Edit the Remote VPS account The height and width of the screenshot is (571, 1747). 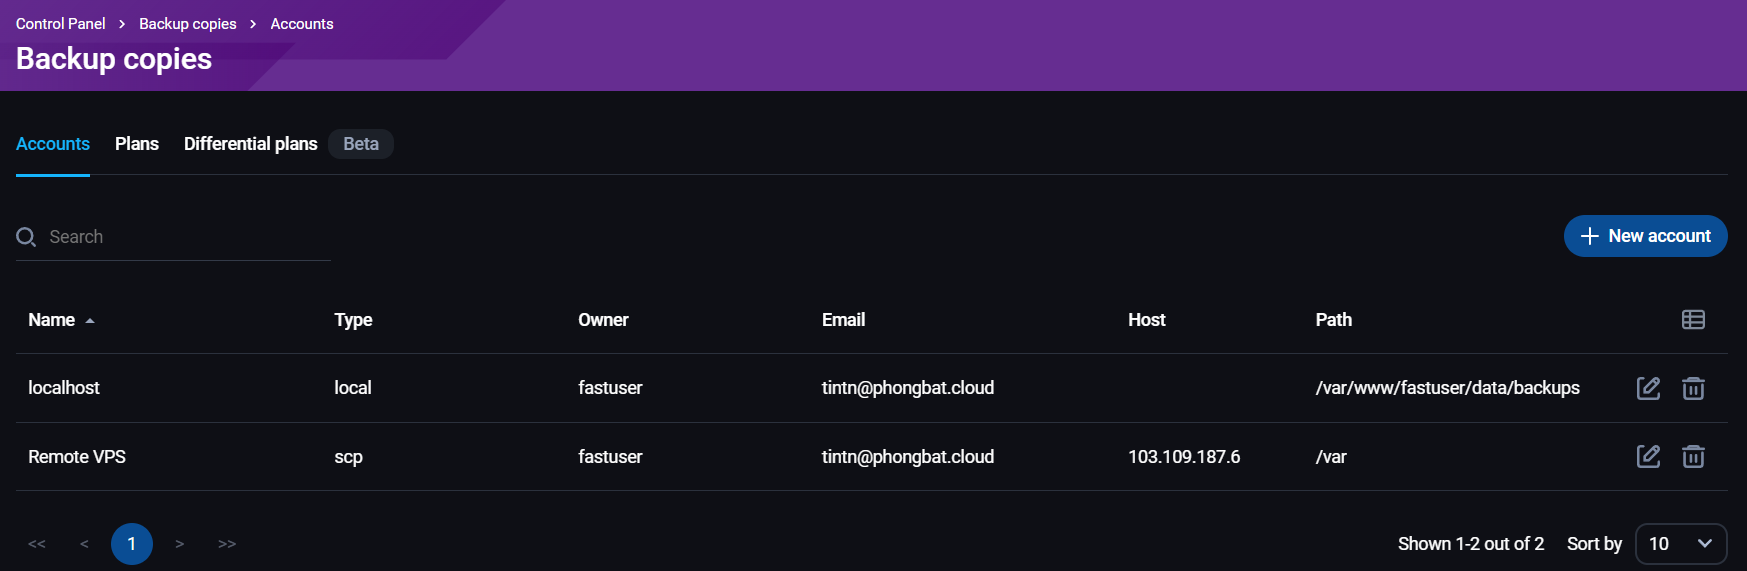1648,457
